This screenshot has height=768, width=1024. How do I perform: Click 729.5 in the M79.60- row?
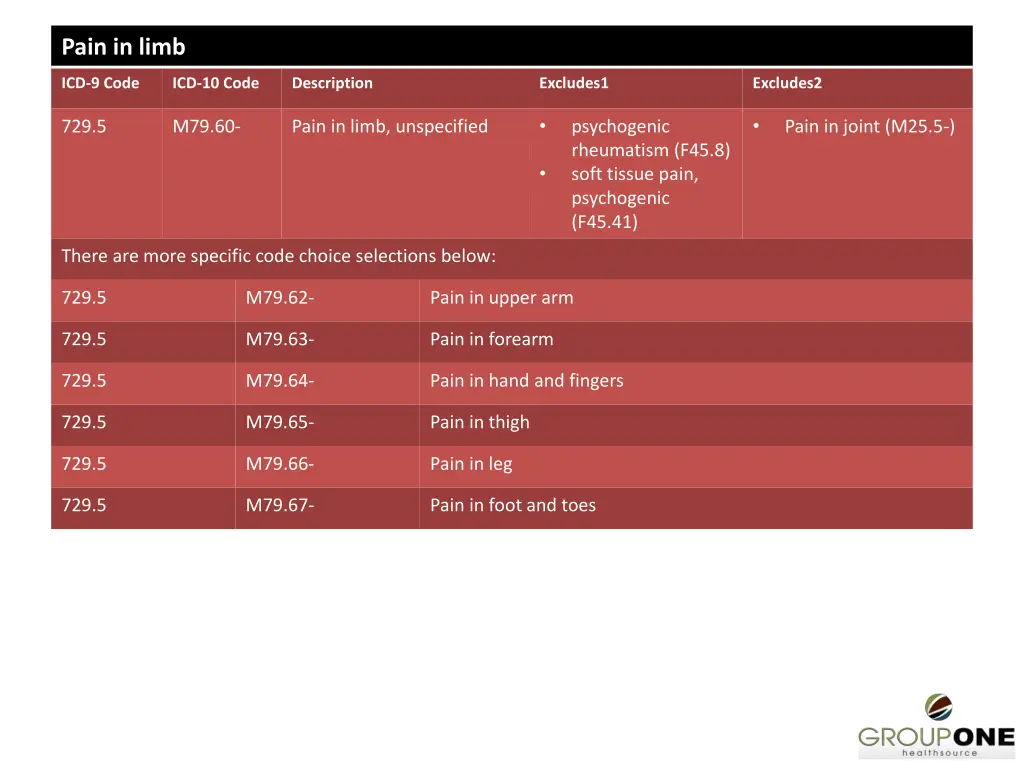(84, 126)
